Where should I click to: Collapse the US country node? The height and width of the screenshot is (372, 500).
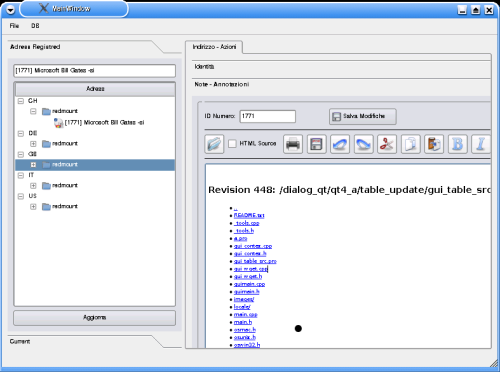(x=21, y=196)
